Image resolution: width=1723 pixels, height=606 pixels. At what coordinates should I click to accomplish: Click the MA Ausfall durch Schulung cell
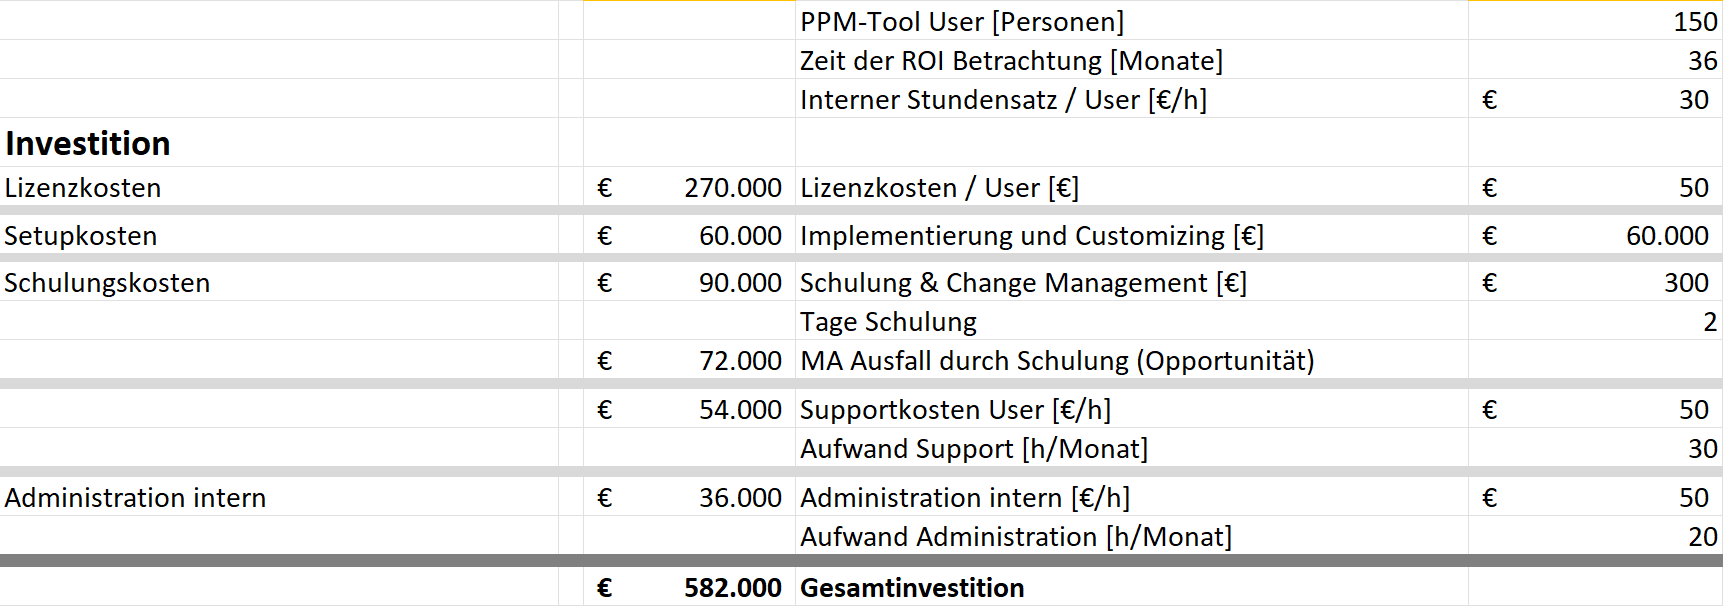[x=1056, y=361]
